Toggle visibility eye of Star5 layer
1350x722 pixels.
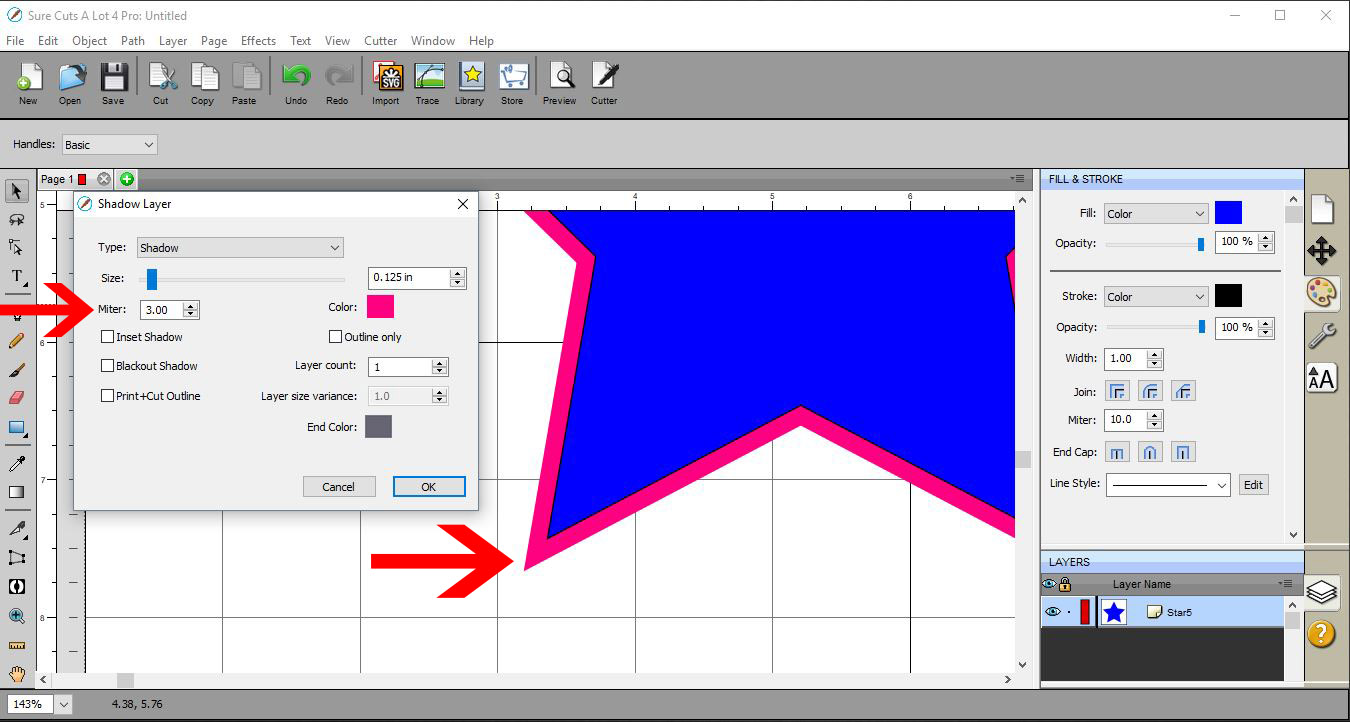pos(1051,612)
